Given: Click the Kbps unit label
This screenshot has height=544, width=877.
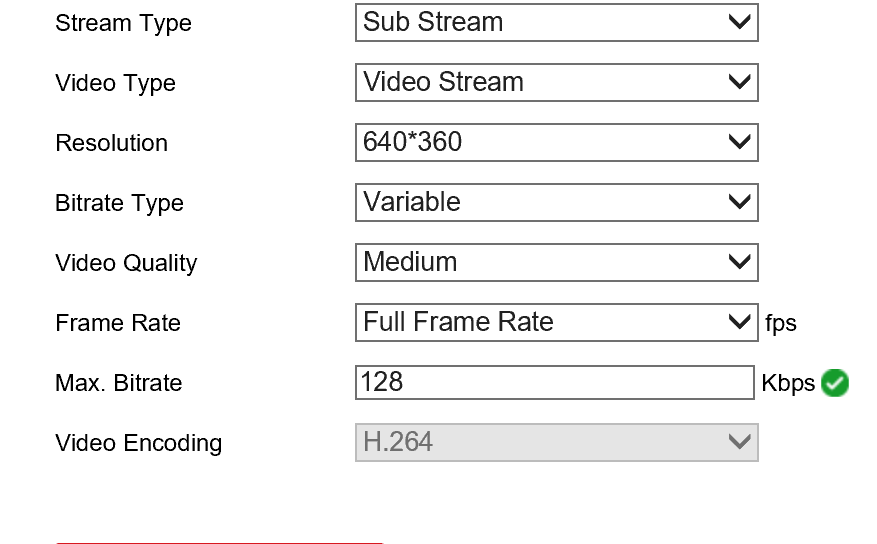Looking at the screenshot, I should 788,384.
